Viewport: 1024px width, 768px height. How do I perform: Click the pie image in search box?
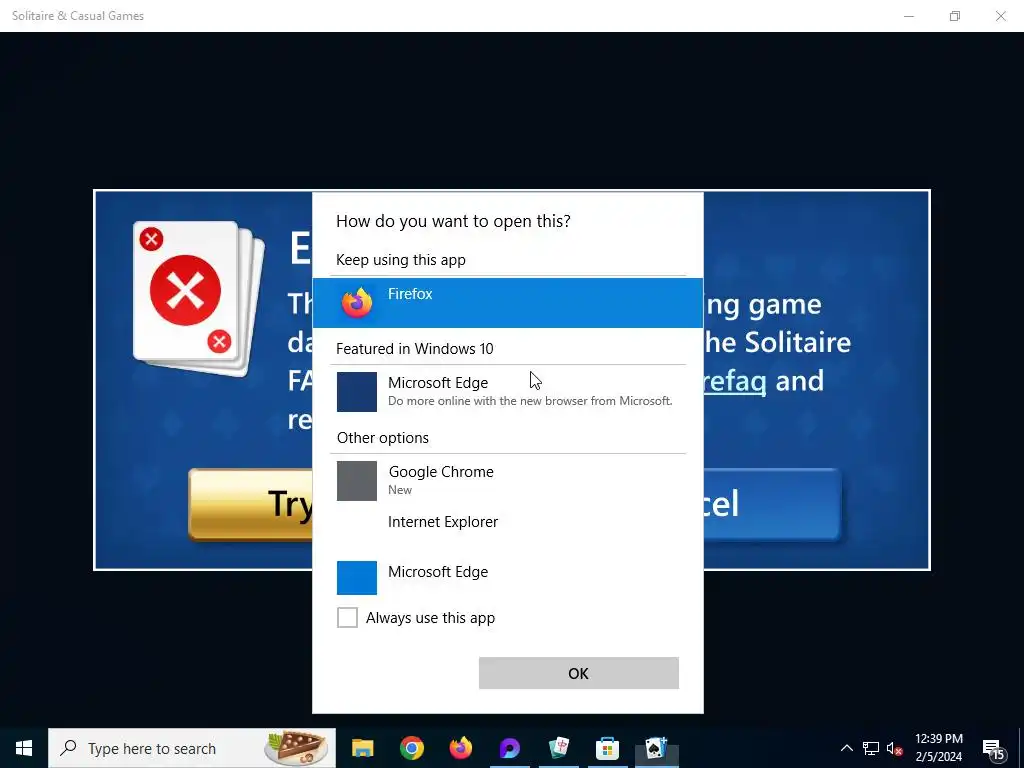point(296,748)
